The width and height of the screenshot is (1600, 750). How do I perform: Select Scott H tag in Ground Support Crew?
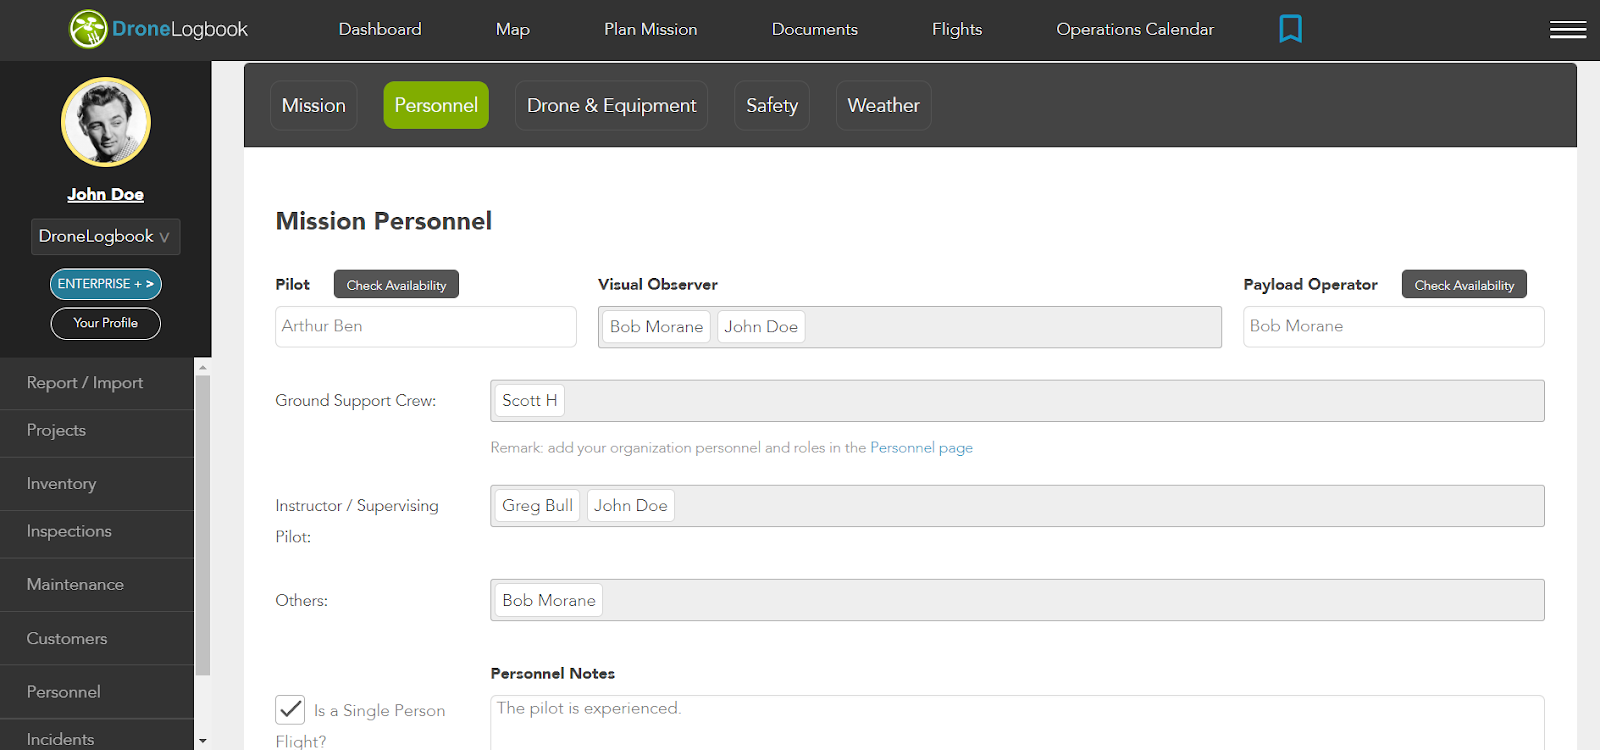[530, 401]
